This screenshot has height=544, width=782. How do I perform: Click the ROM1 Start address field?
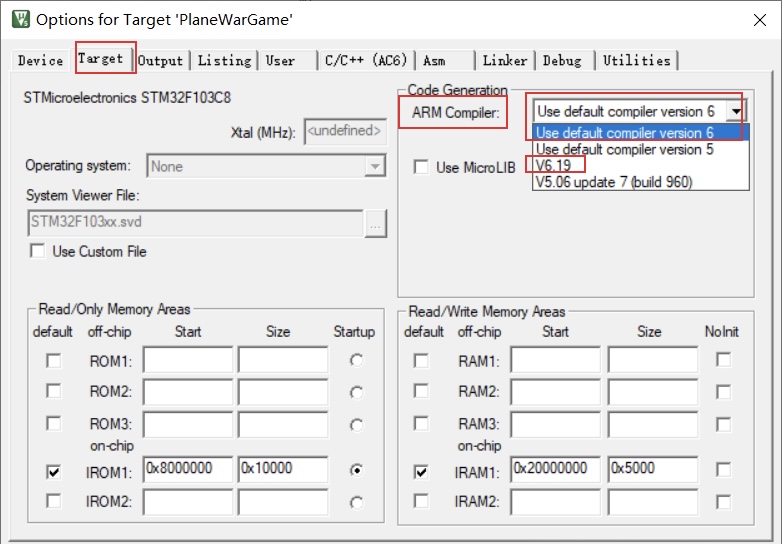tap(188, 360)
